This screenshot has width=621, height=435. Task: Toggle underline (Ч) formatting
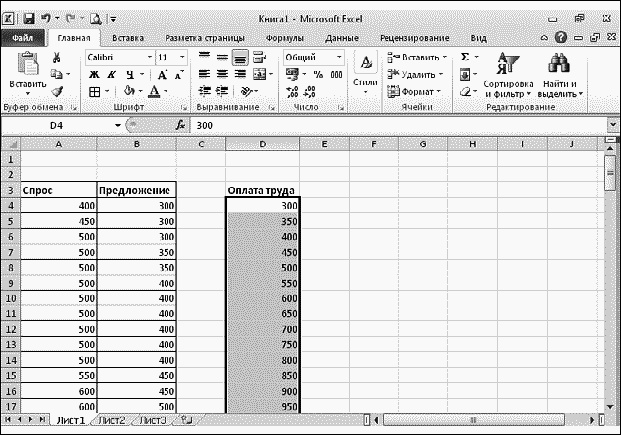(129, 75)
